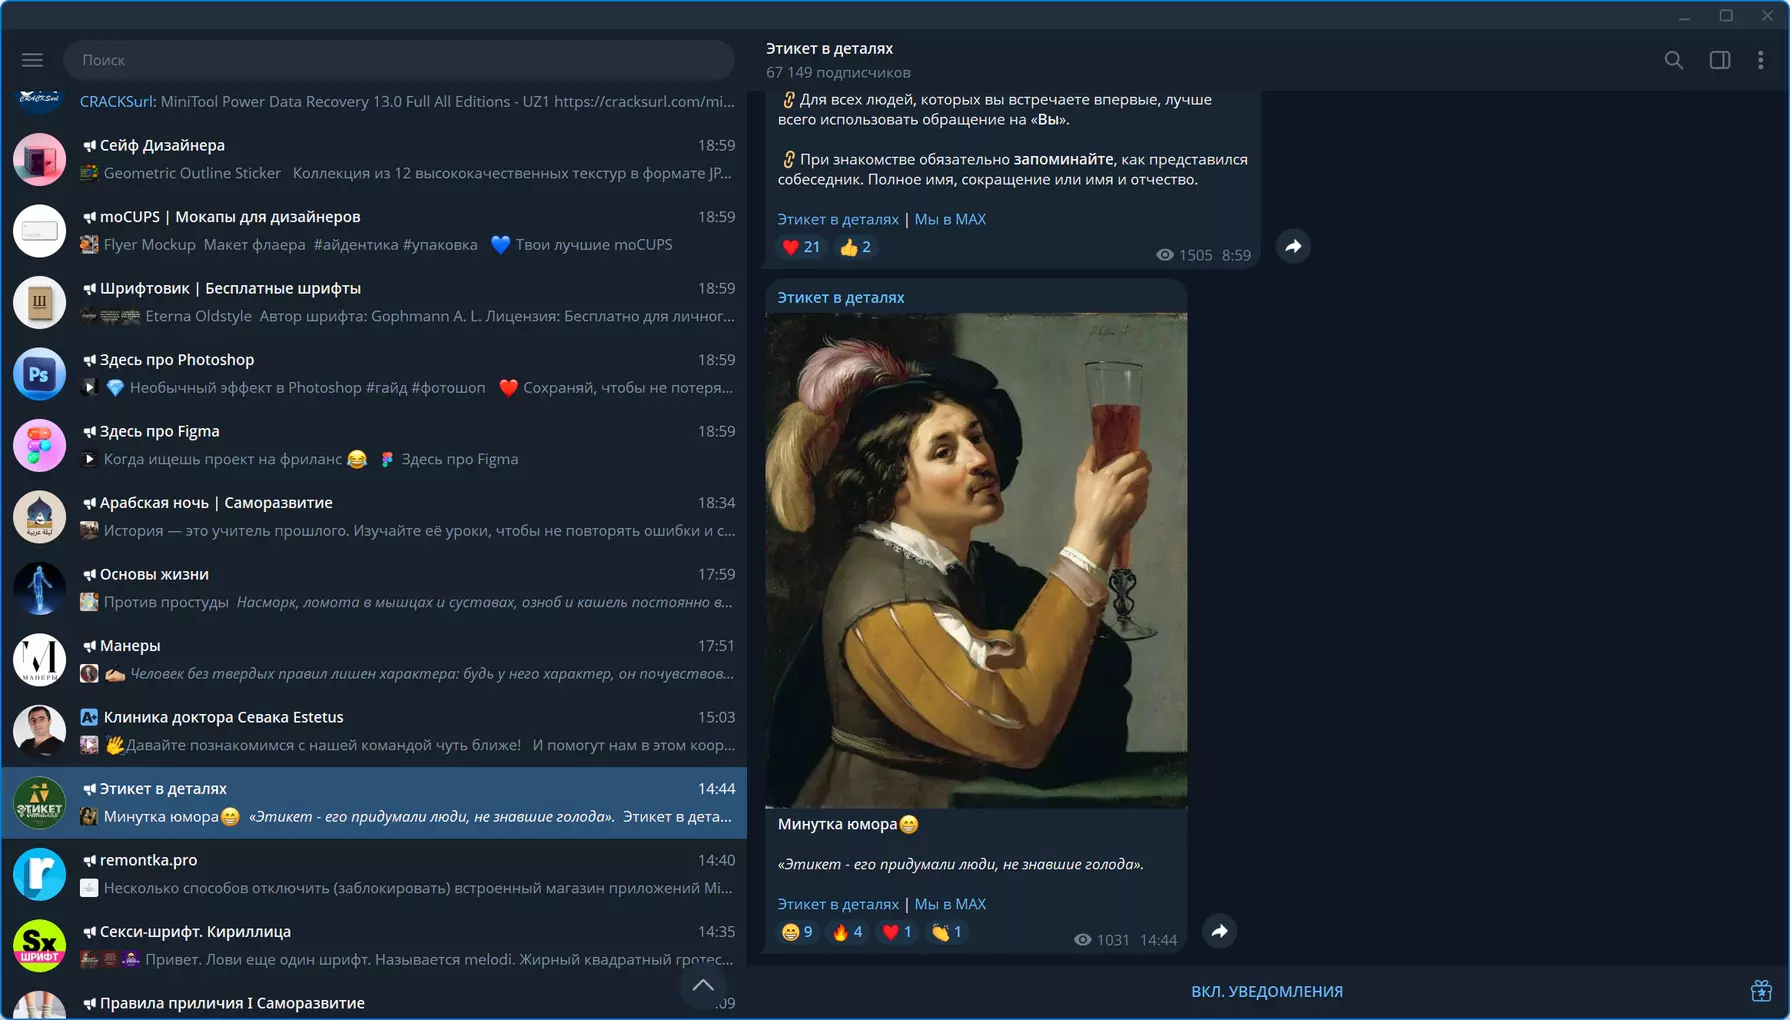Screen dimensions: 1790x1020
Task: Open Шрифтовик | Бесплатные шрифты chat
Action: pyautogui.click(x=374, y=302)
